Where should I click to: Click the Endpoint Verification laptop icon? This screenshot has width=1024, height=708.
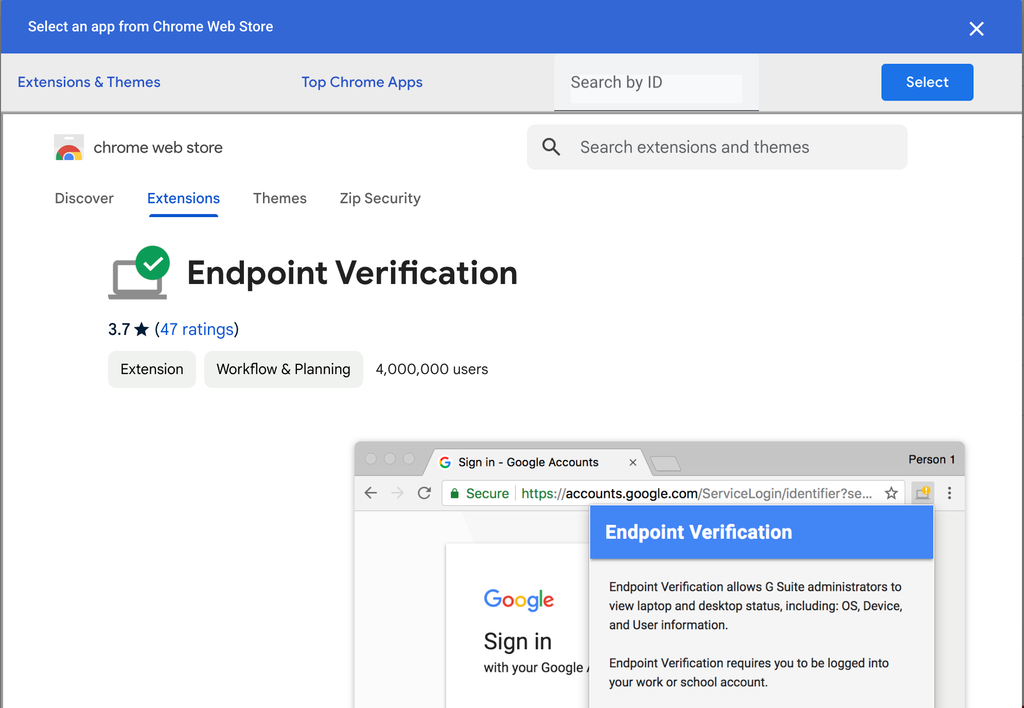[x=139, y=273]
